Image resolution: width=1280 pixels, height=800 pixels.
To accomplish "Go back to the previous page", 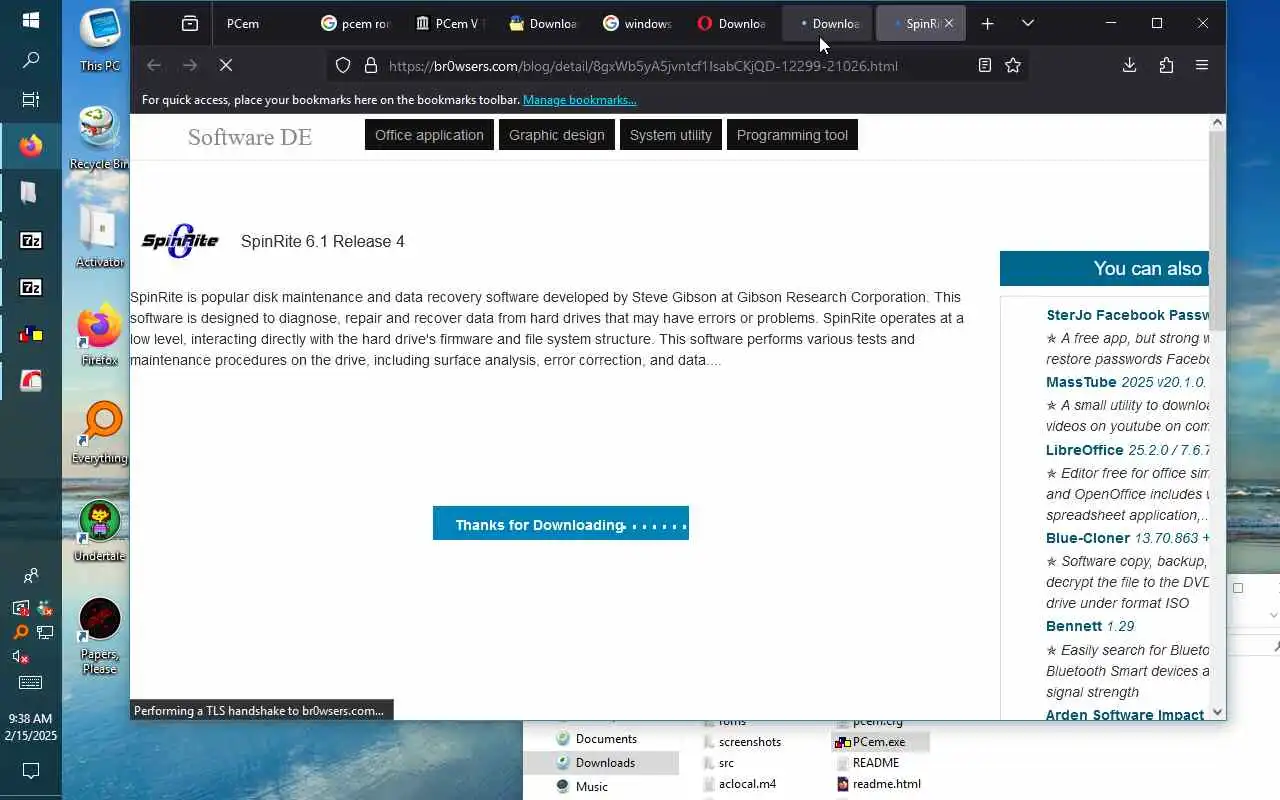I will [x=153, y=65].
